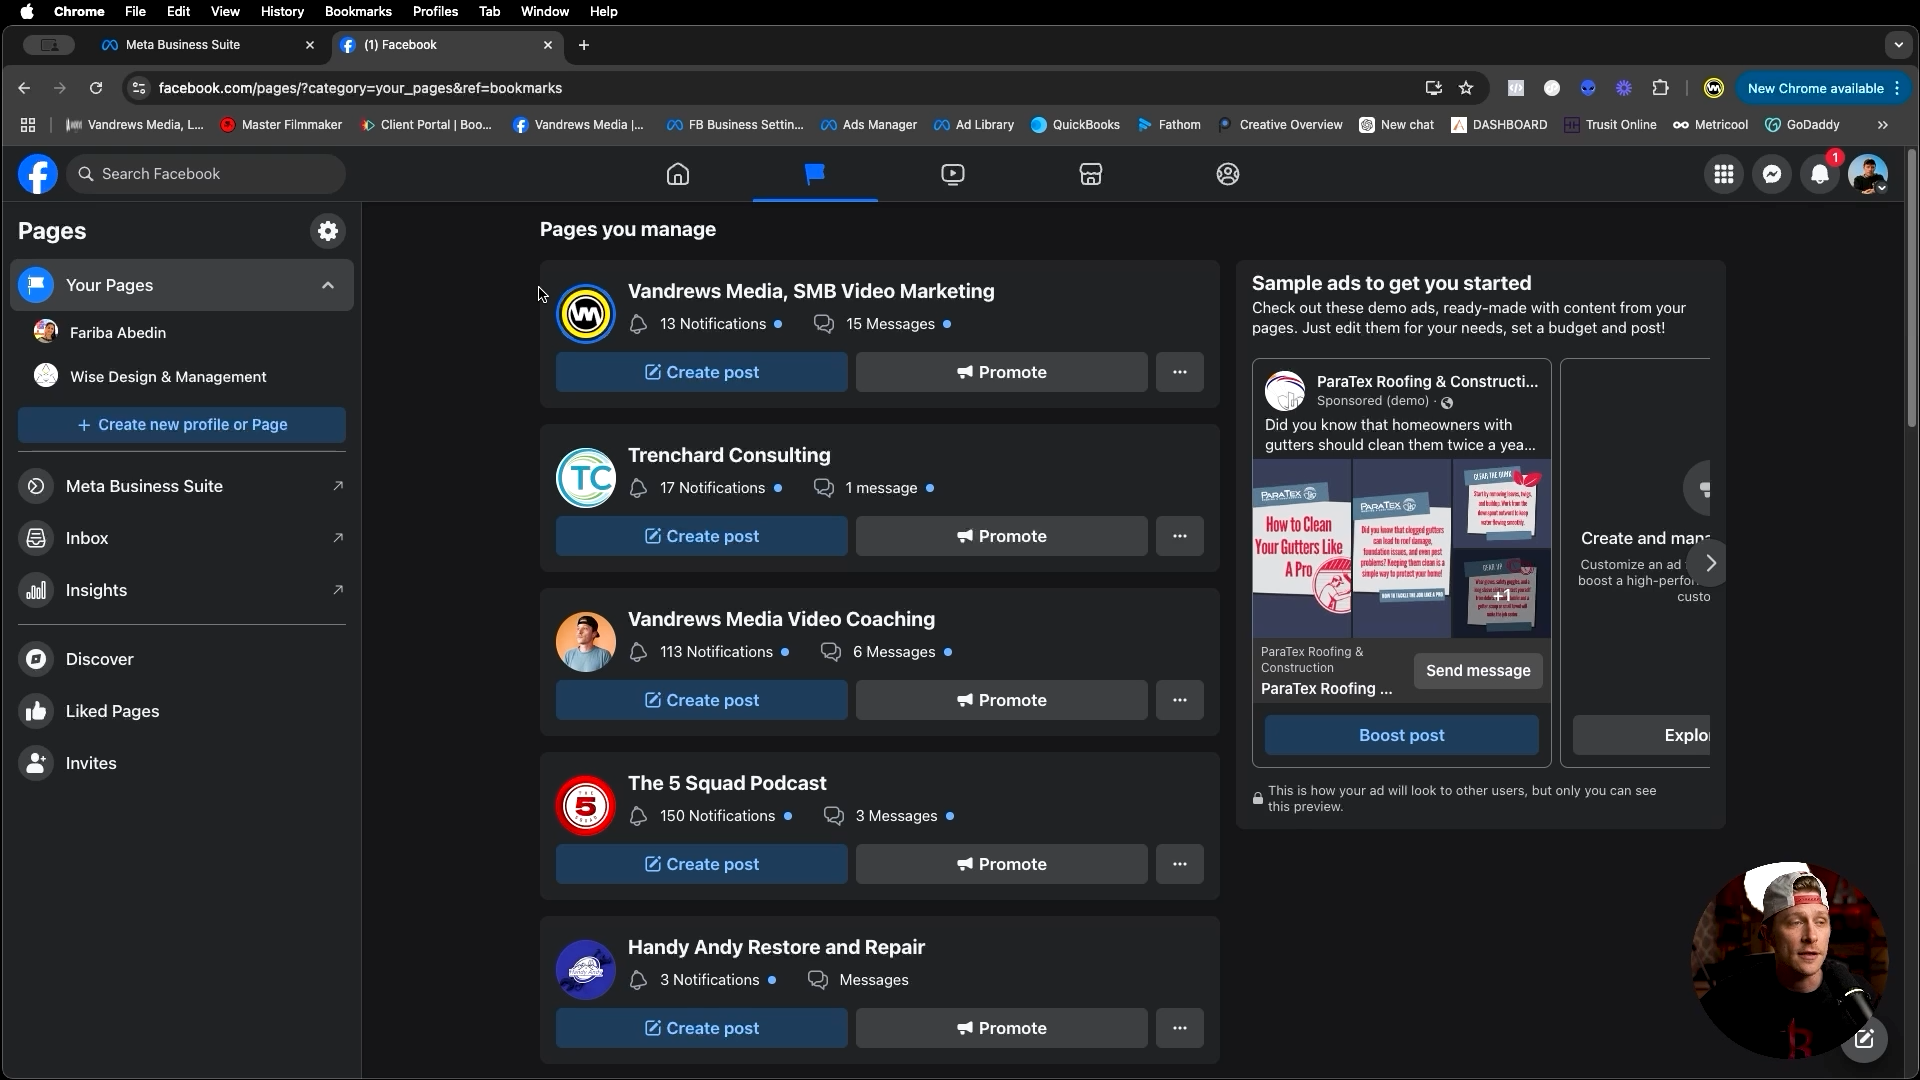Screen dimensions: 1920x1080
Task: Click the Facebook logo
Action: coord(38,174)
